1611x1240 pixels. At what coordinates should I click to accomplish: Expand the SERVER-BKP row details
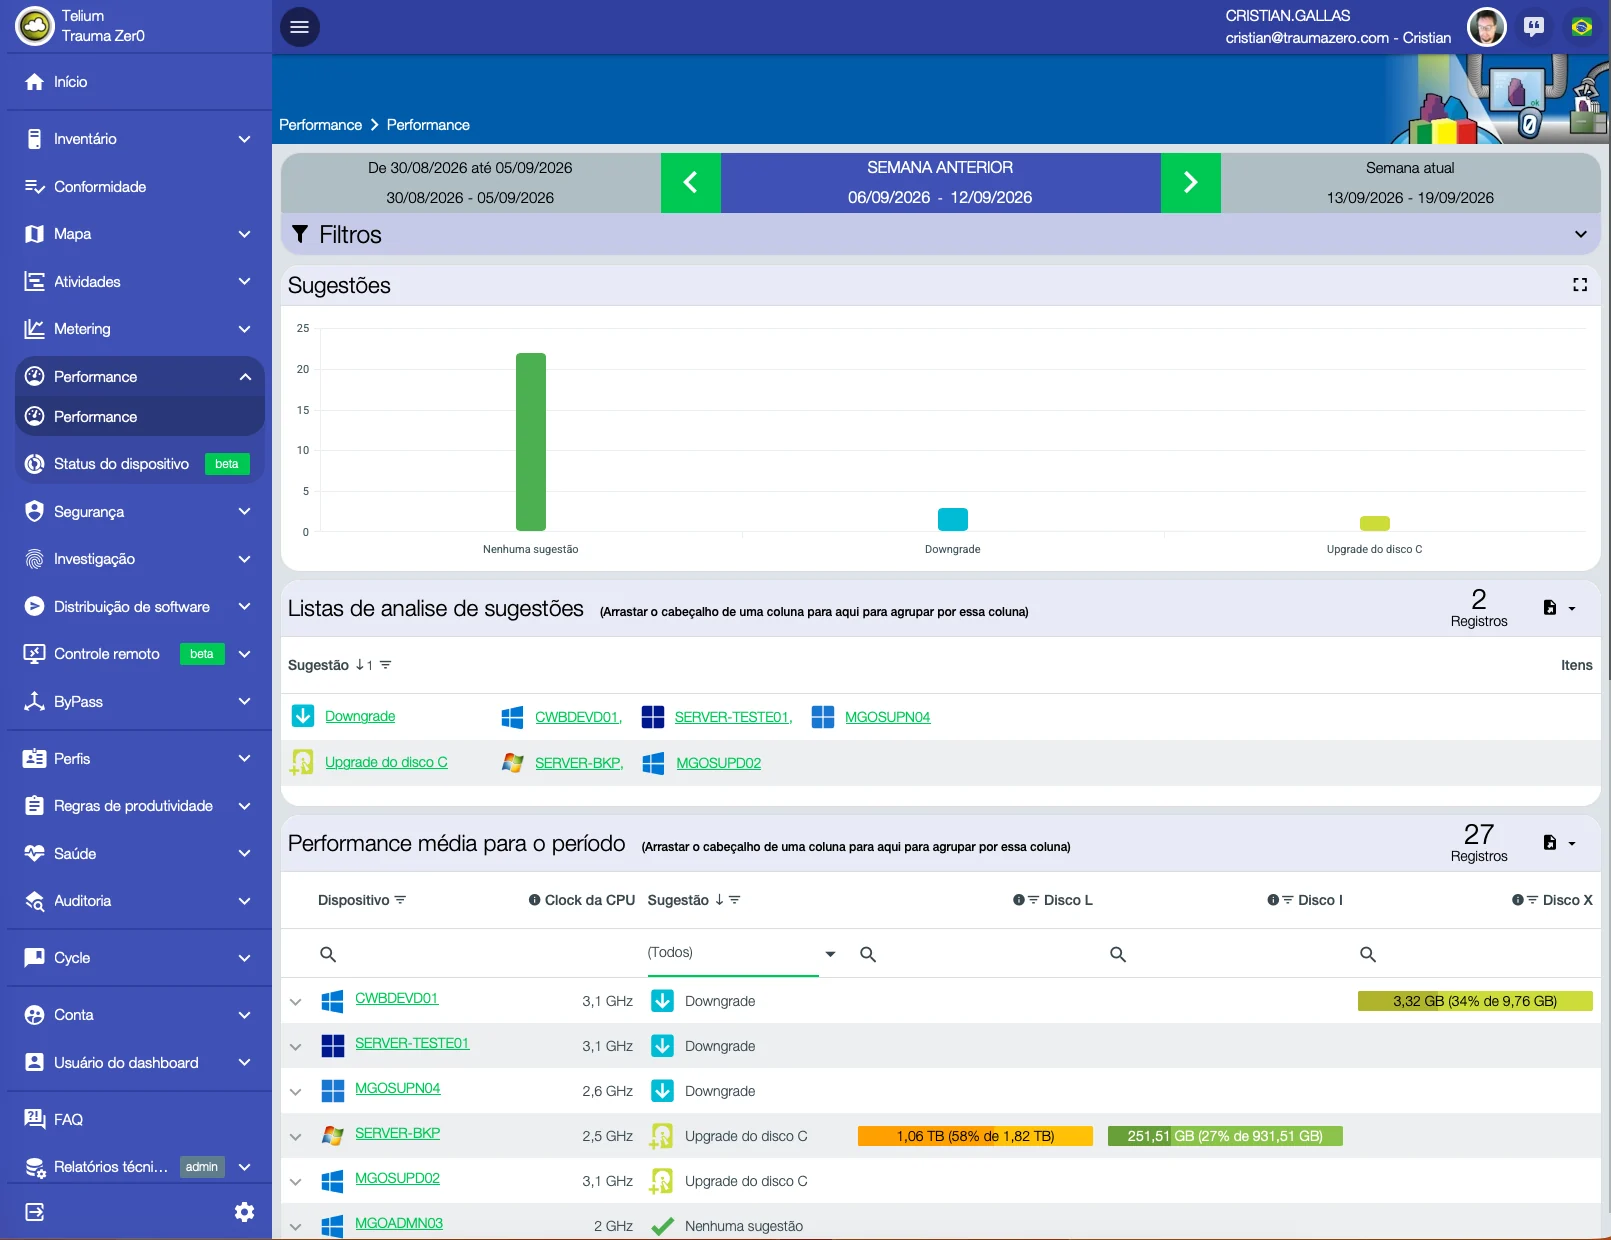click(x=295, y=1136)
